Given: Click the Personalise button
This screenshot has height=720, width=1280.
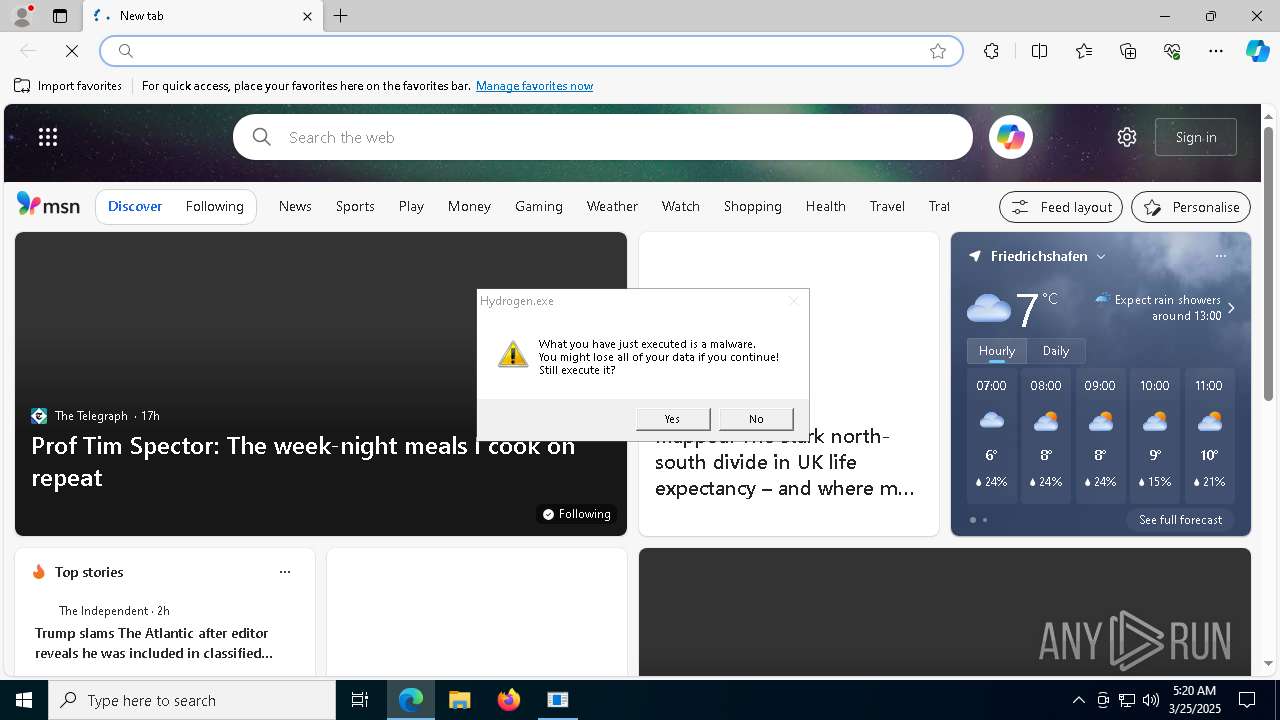Looking at the screenshot, I should tap(1191, 207).
